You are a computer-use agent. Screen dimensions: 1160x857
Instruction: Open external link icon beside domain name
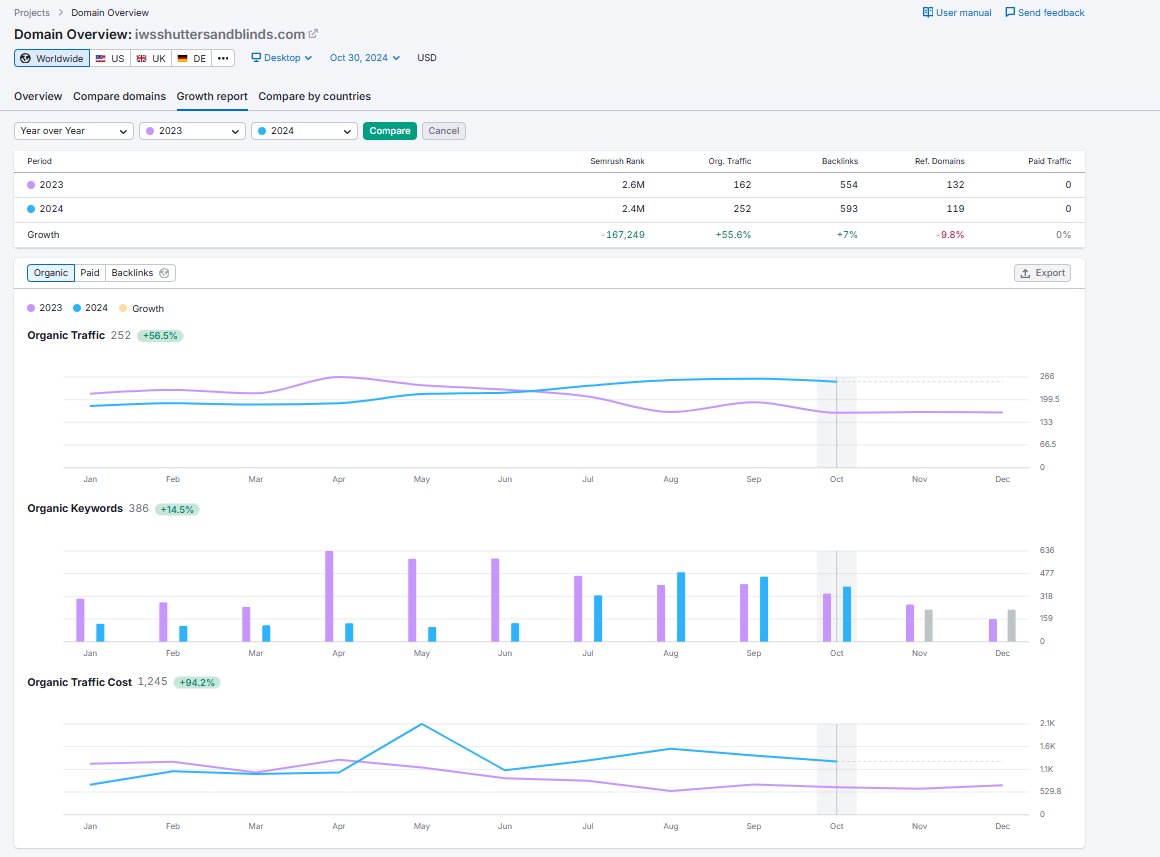pos(313,34)
